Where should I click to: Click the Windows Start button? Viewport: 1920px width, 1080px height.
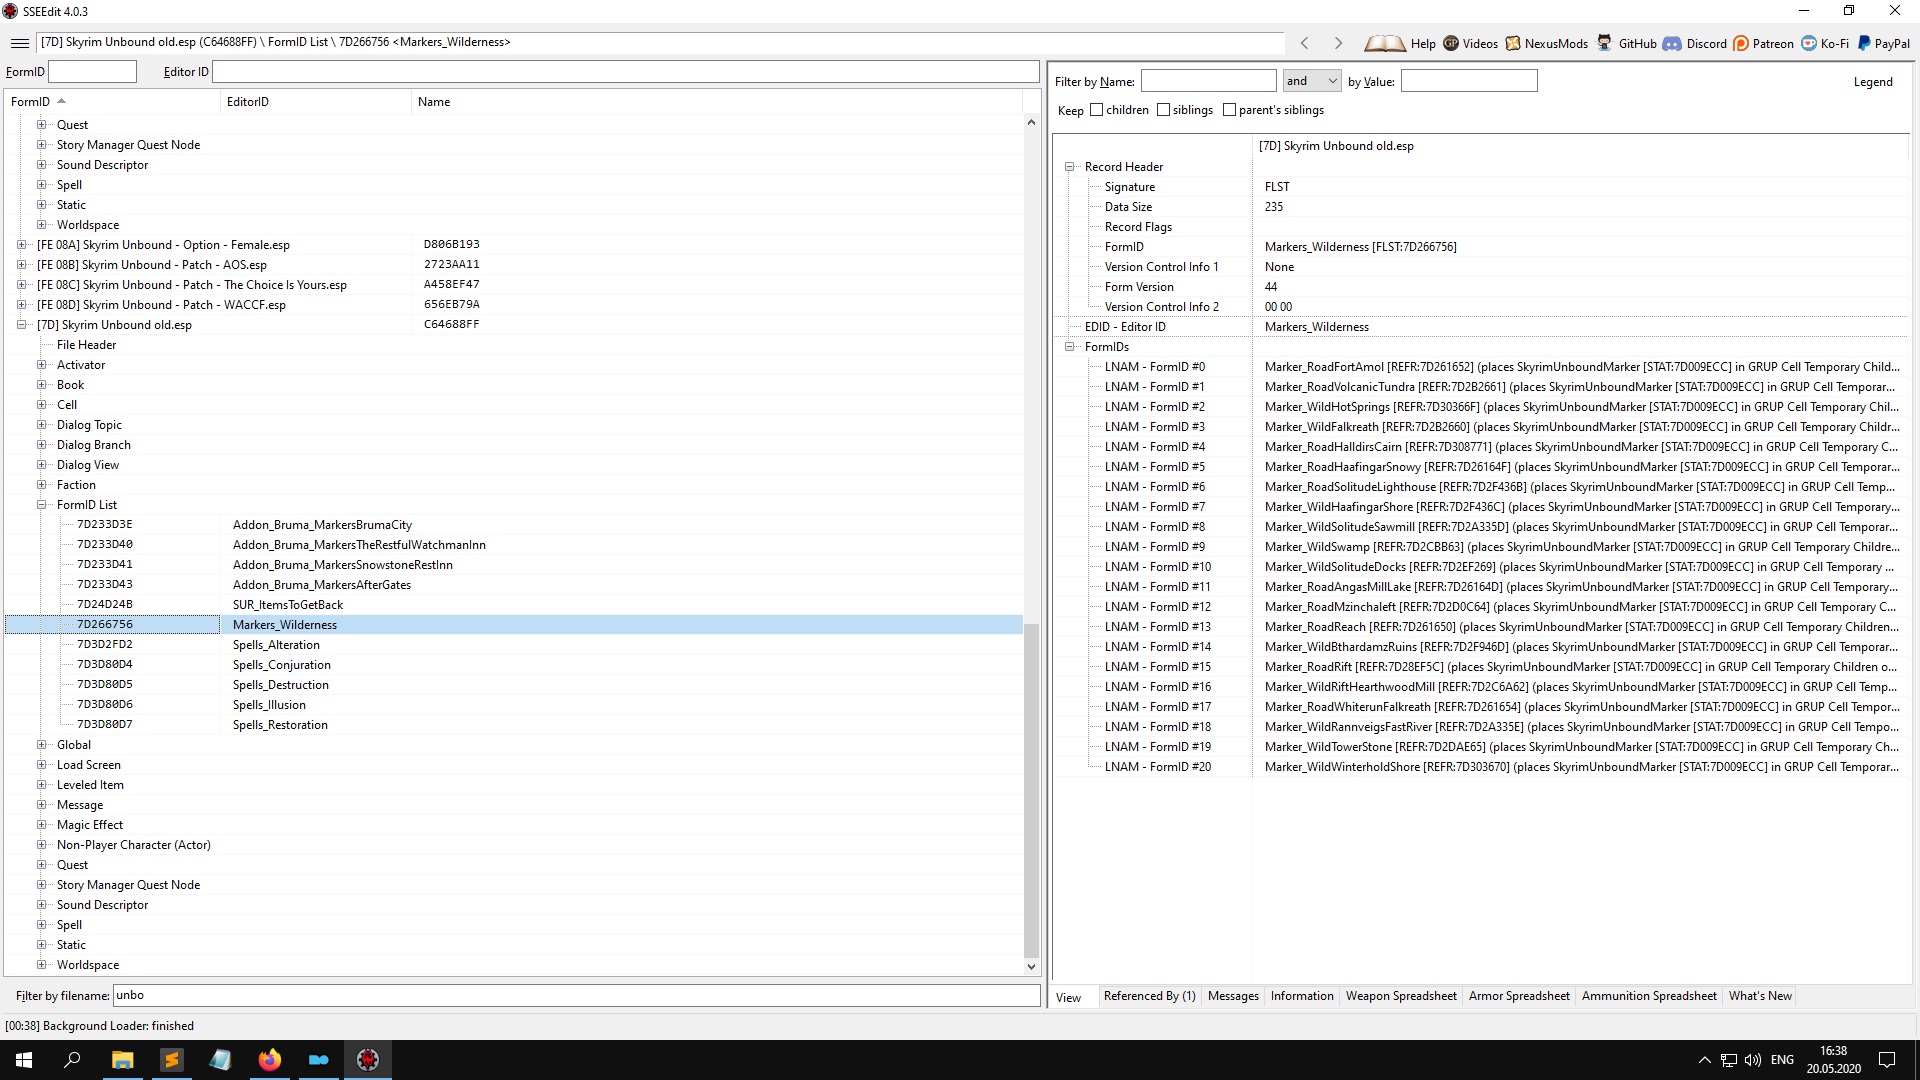[x=24, y=1060]
